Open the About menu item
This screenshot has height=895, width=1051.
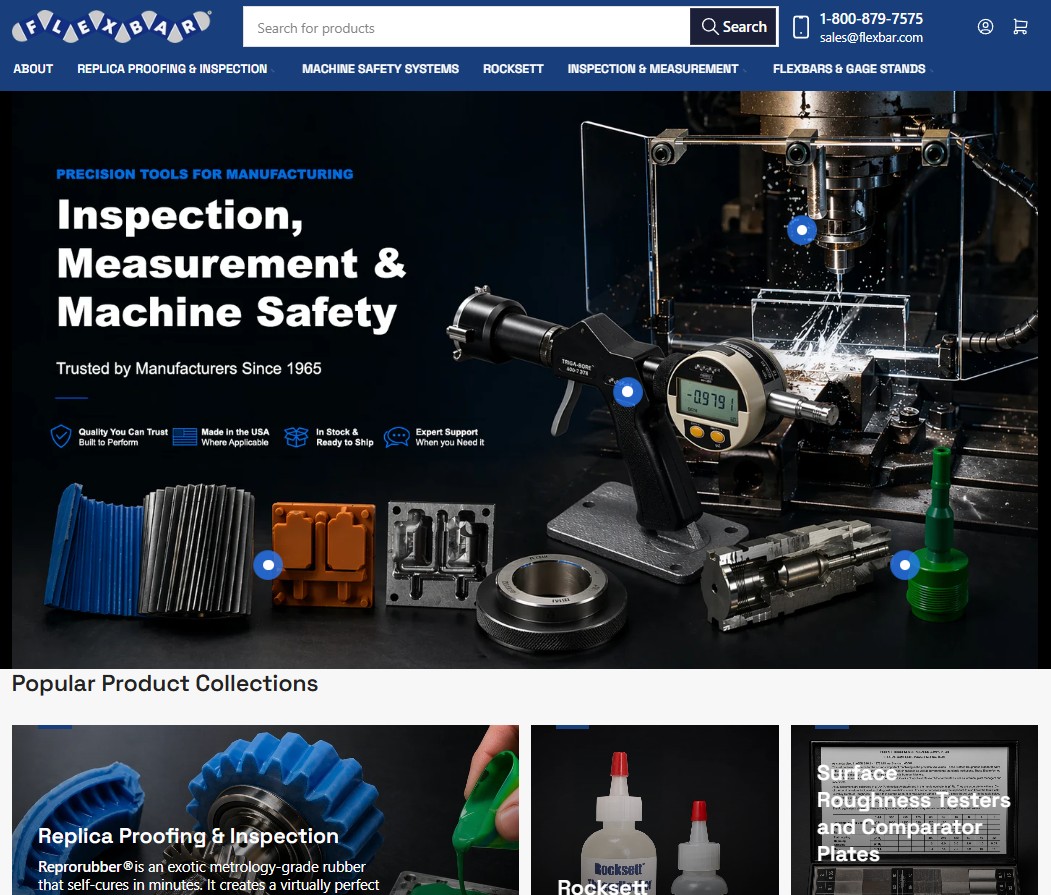(33, 68)
